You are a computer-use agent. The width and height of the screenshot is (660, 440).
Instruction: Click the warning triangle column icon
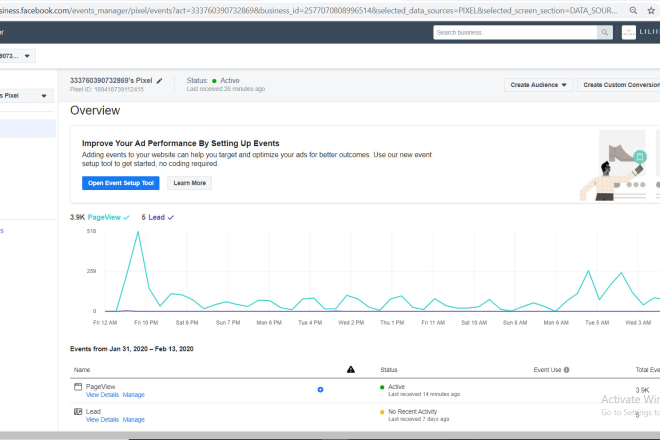click(x=351, y=370)
